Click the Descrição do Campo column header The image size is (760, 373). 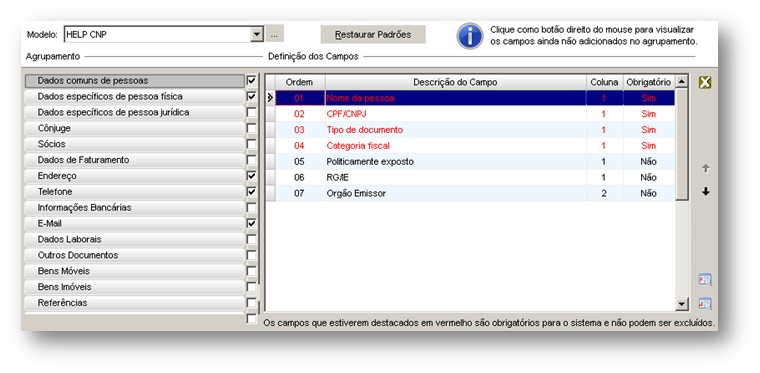pyautogui.click(x=455, y=82)
